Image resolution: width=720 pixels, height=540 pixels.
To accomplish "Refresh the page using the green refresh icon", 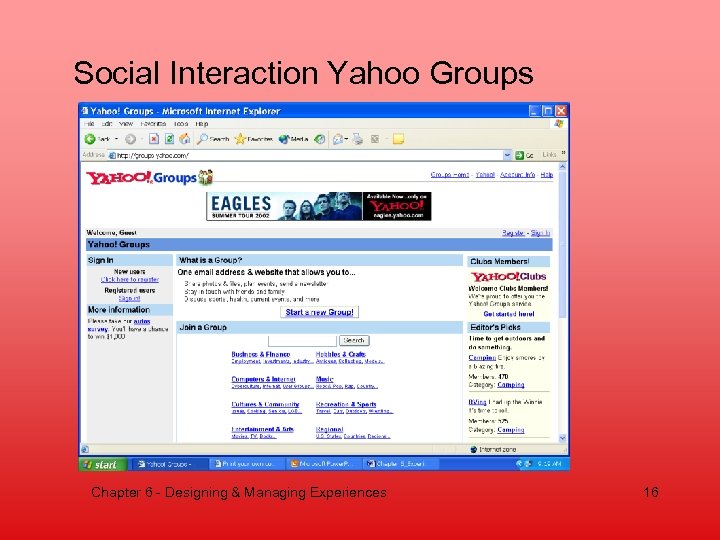I will [x=169, y=139].
